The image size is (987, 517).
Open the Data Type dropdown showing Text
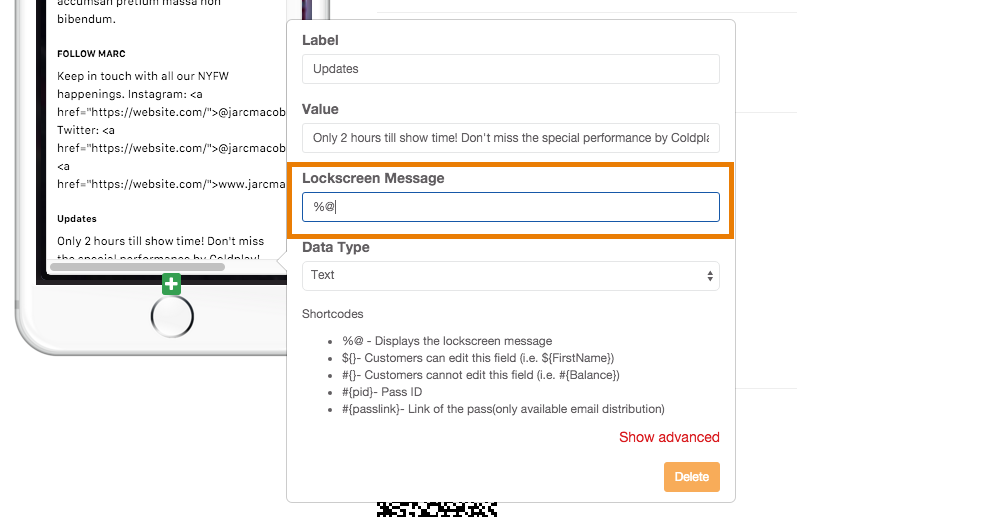point(510,276)
